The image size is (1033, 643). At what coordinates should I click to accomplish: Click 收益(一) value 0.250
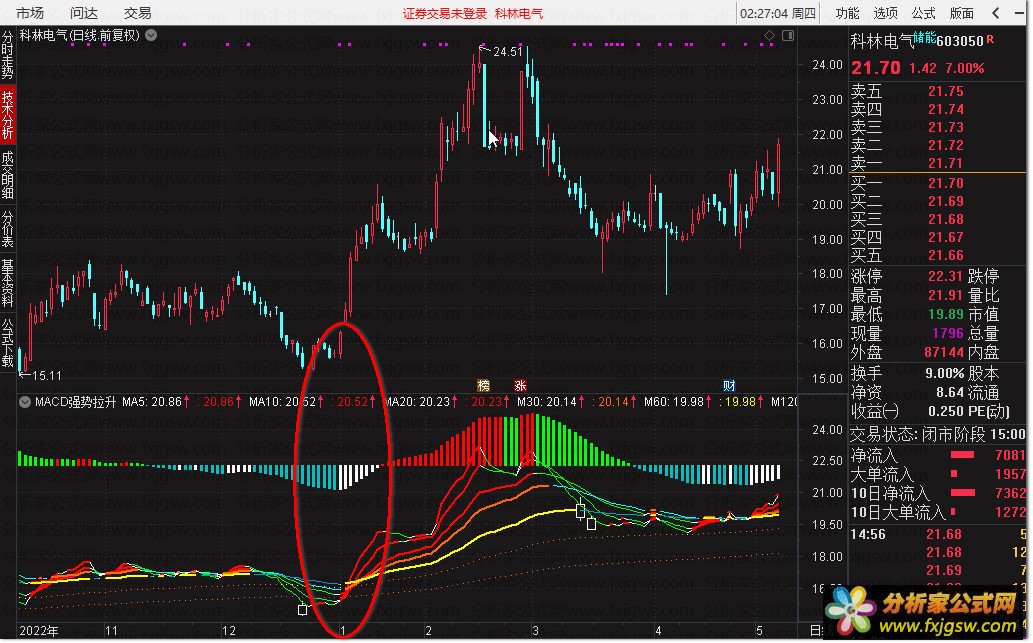[946, 412]
